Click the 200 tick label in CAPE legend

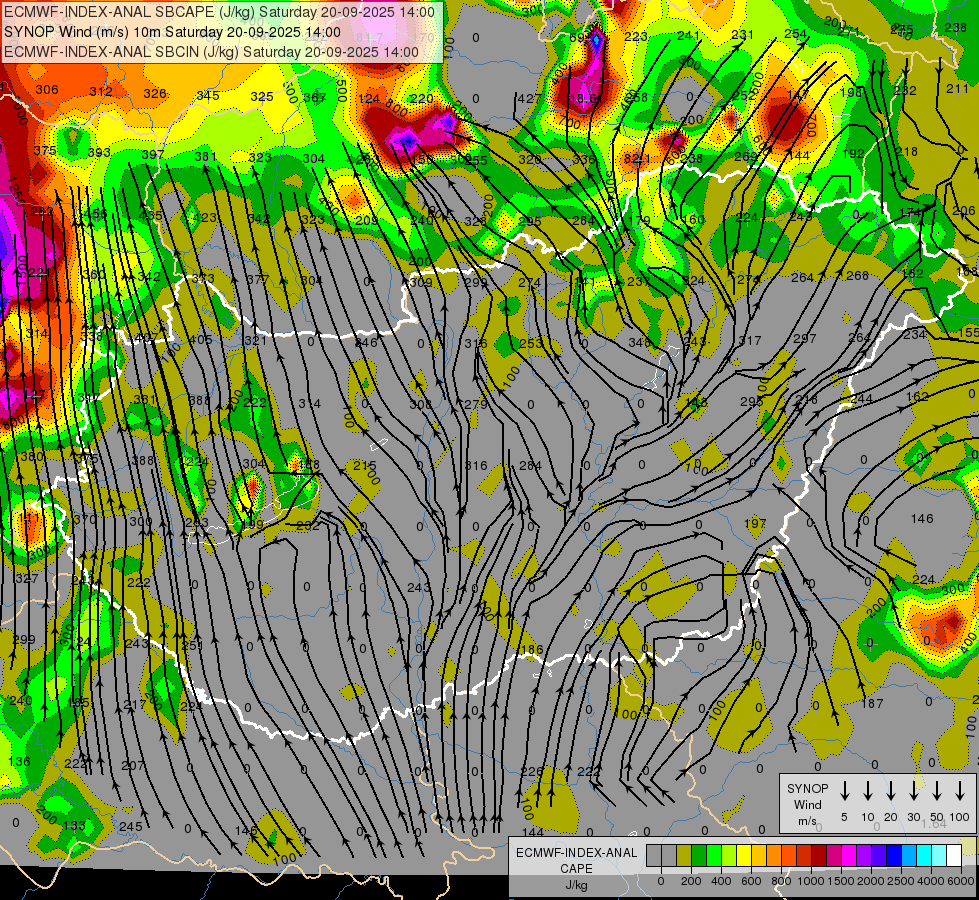[691, 881]
